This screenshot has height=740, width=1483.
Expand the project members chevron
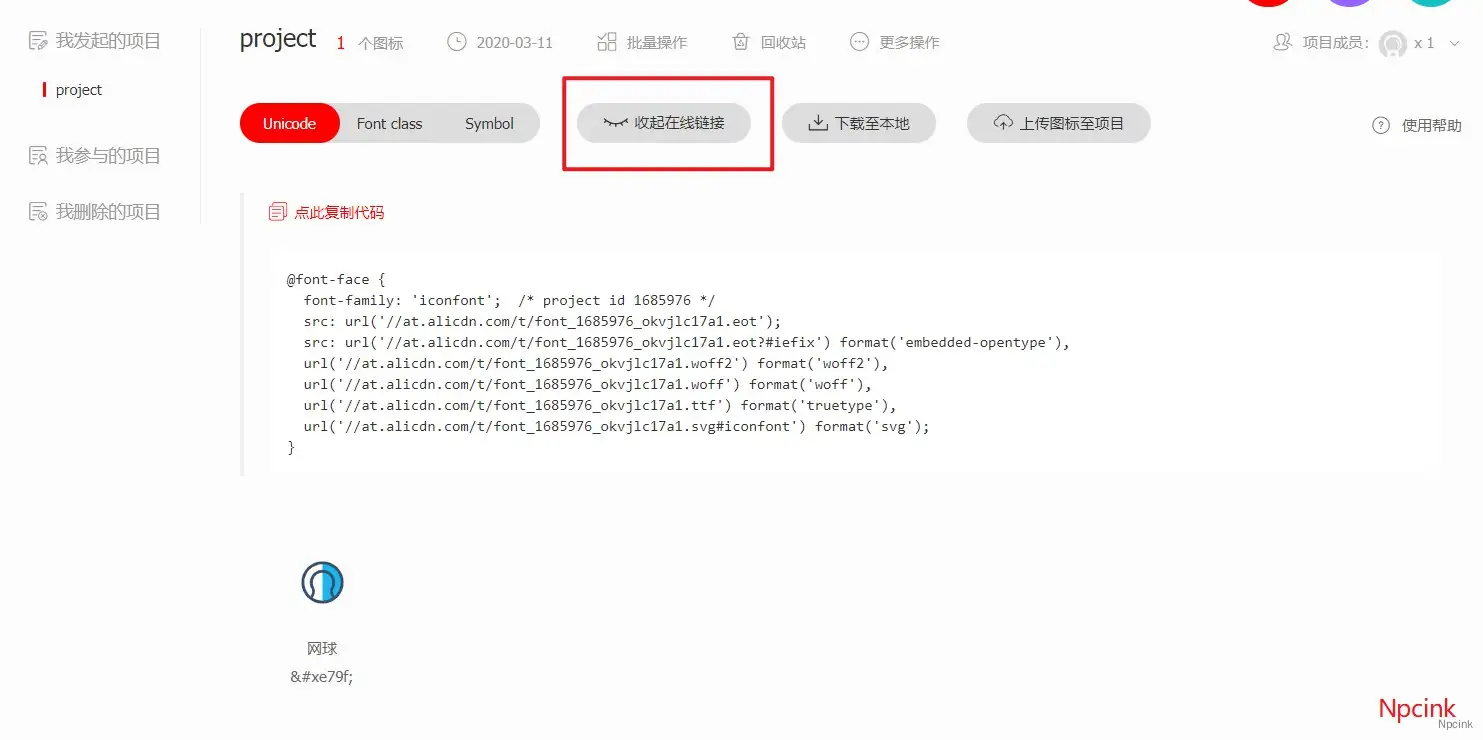tap(1454, 44)
